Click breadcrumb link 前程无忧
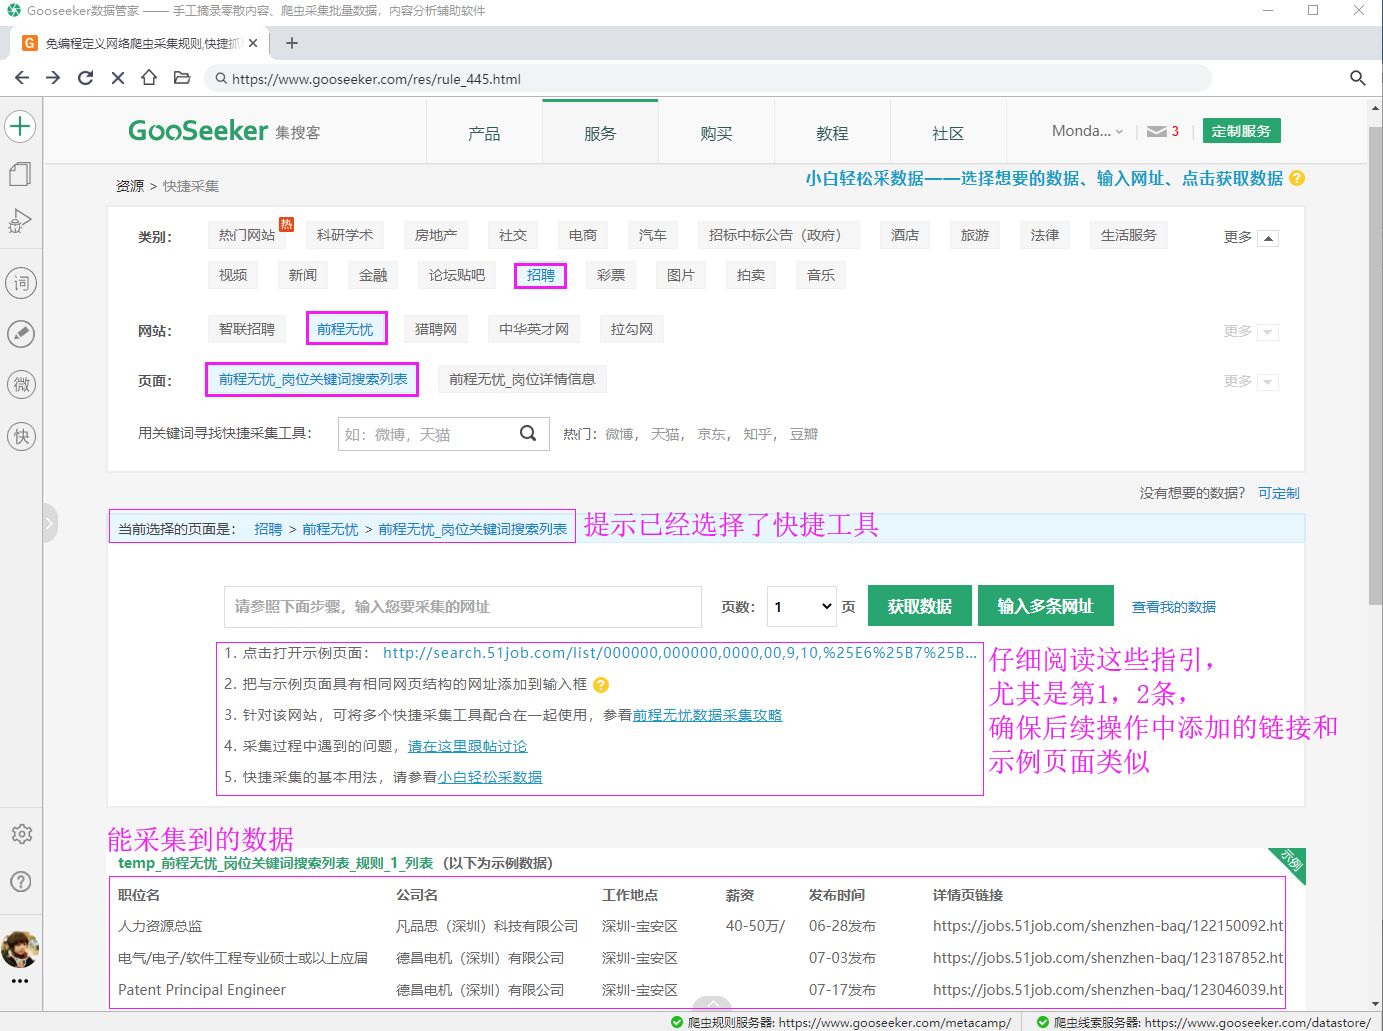This screenshot has width=1383, height=1031. point(330,529)
